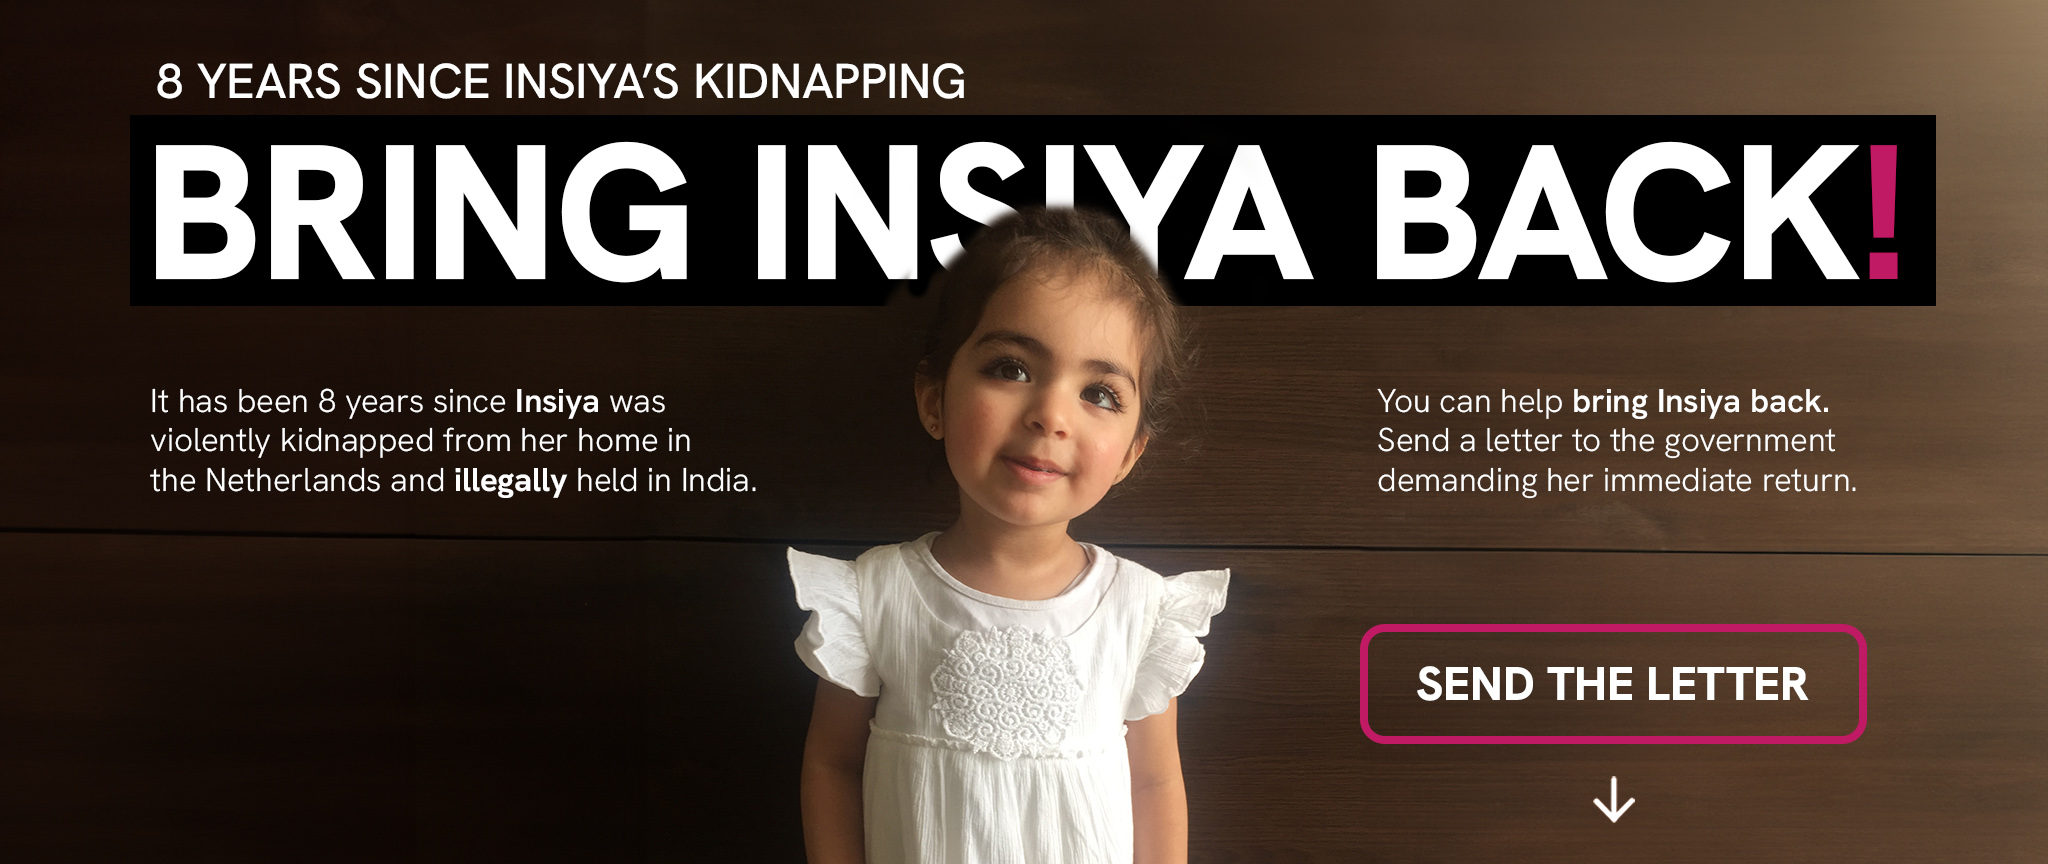Click 'violently kidnapped from her home in' line
Screen dimensions: 2048x864
tap(420, 441)
